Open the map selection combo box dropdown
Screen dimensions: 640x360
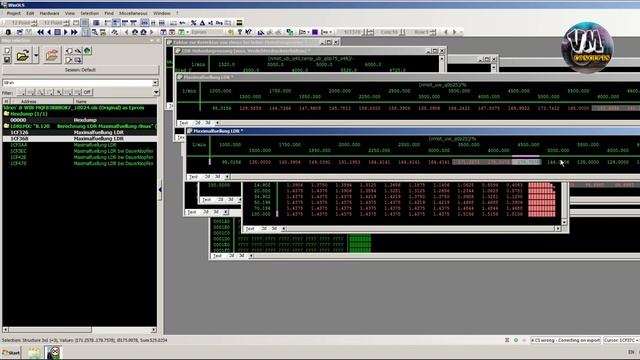pos(155,83)
